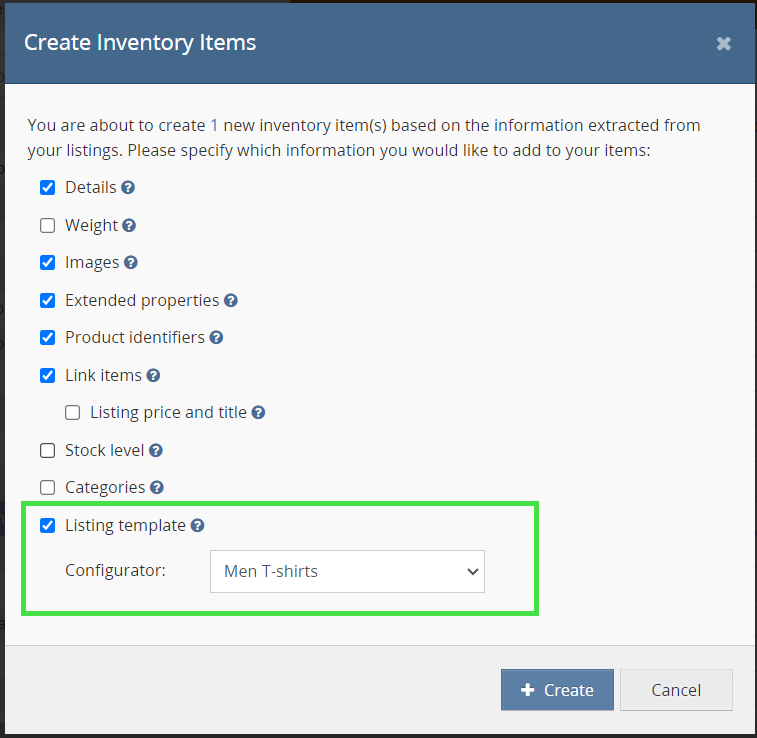
Task: Click the help icon next to Details
Action: pos(128,188)
